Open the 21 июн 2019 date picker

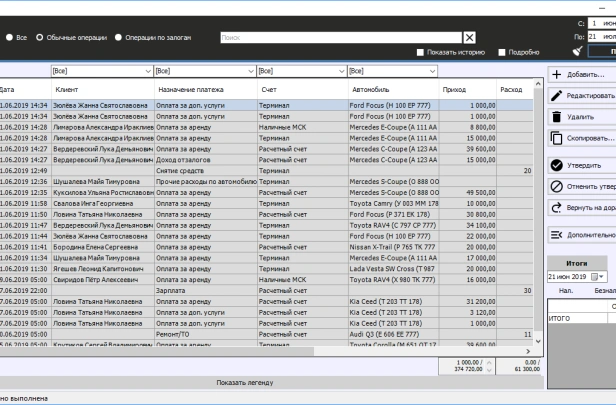pyautogui.click(x=600, y=276)
